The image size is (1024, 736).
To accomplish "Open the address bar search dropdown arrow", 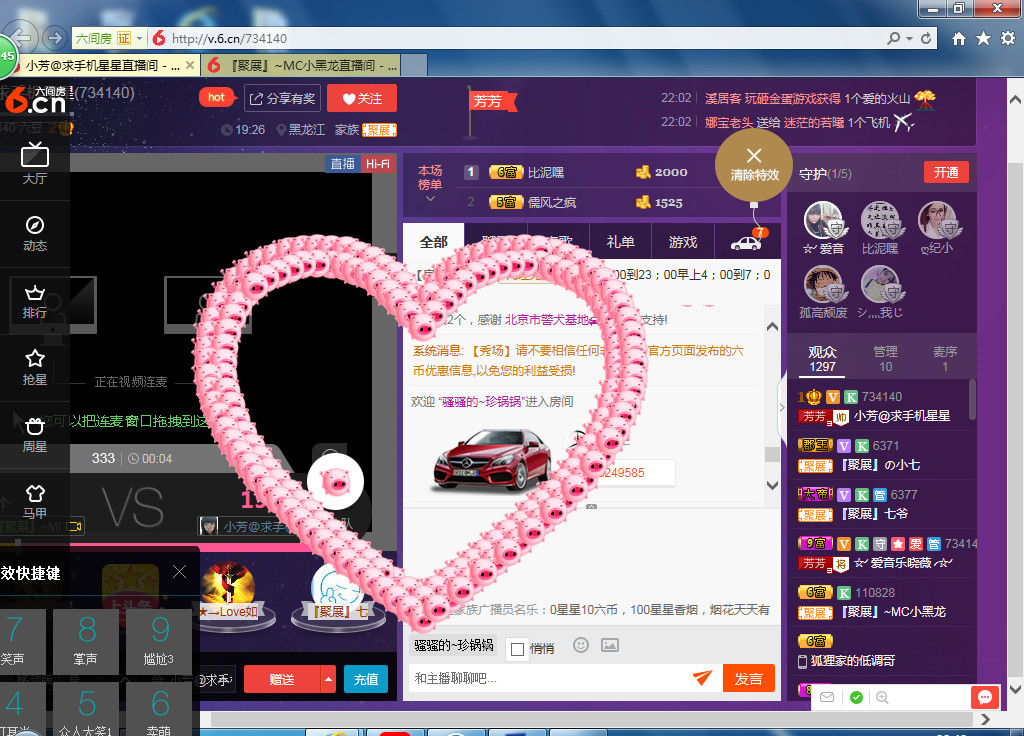I will pos(909,39).
